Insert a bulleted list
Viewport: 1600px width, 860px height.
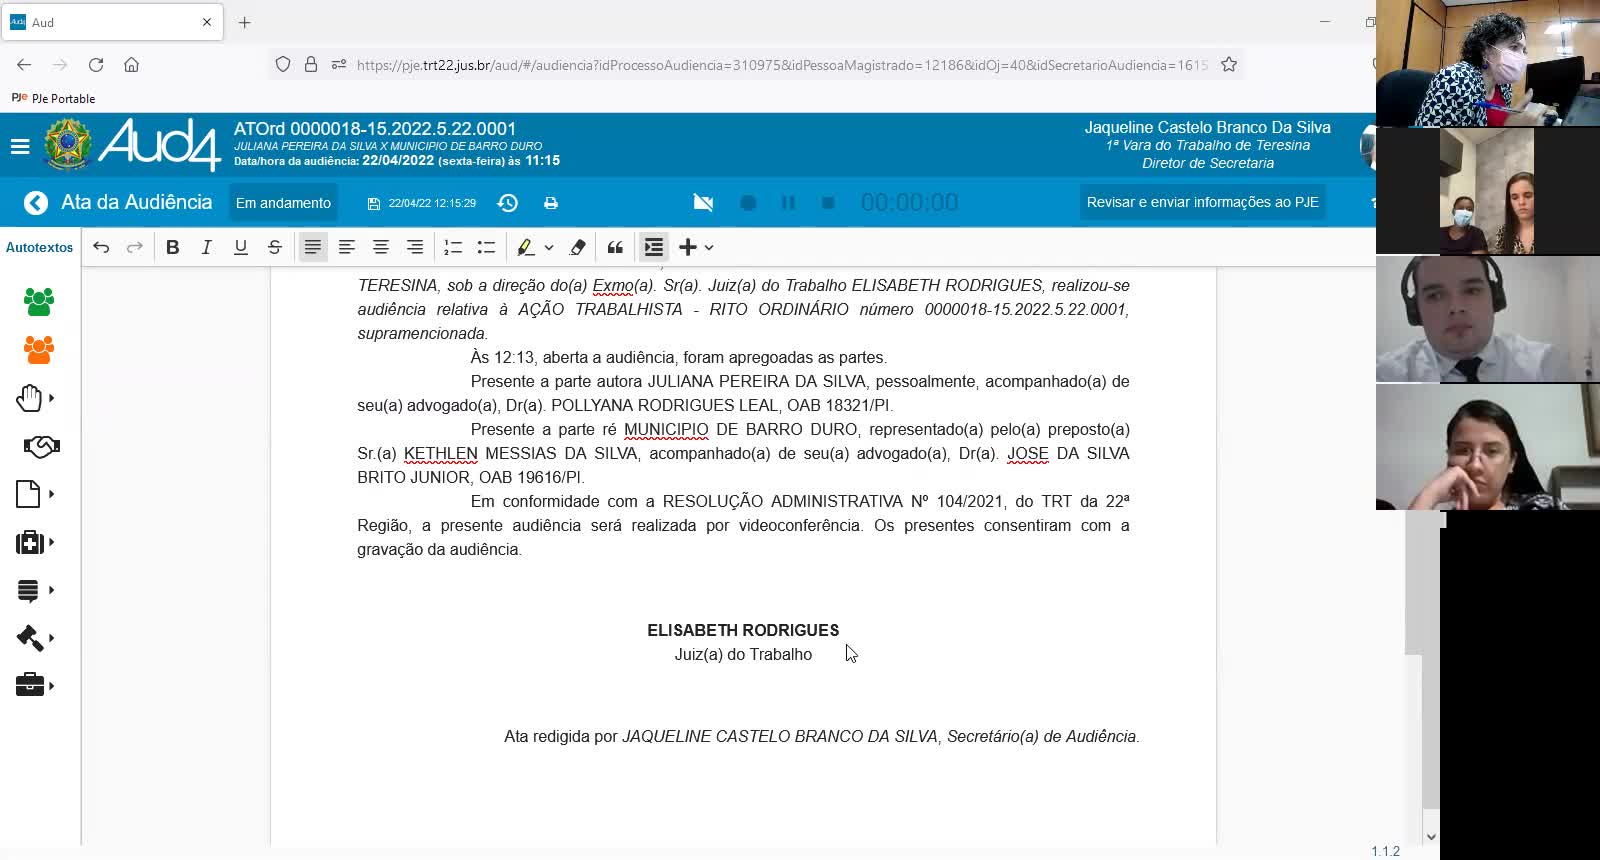487,247
